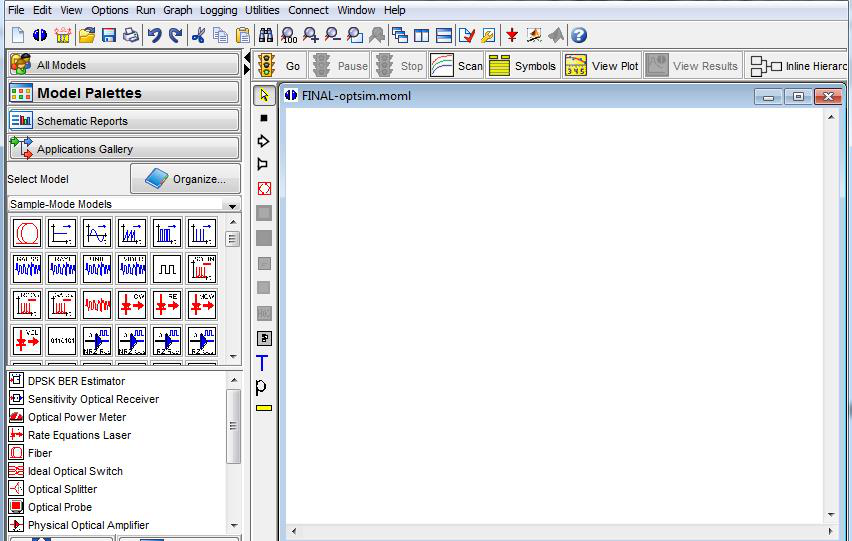Image resolution: width=852 pixels, height=541 pixels.
Task: Open the Logging menu
Action: pos(218,10)
